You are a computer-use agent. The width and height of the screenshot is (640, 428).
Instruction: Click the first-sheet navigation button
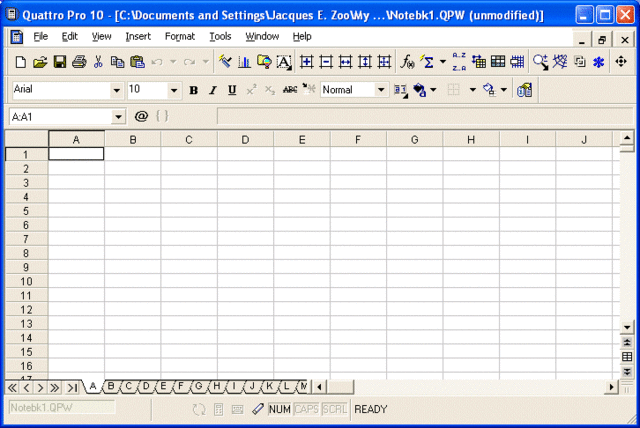click(x=12, y=388)
